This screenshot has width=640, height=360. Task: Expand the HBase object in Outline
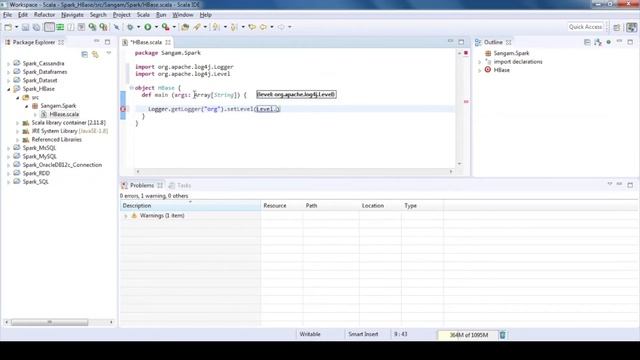pos(480,70)
